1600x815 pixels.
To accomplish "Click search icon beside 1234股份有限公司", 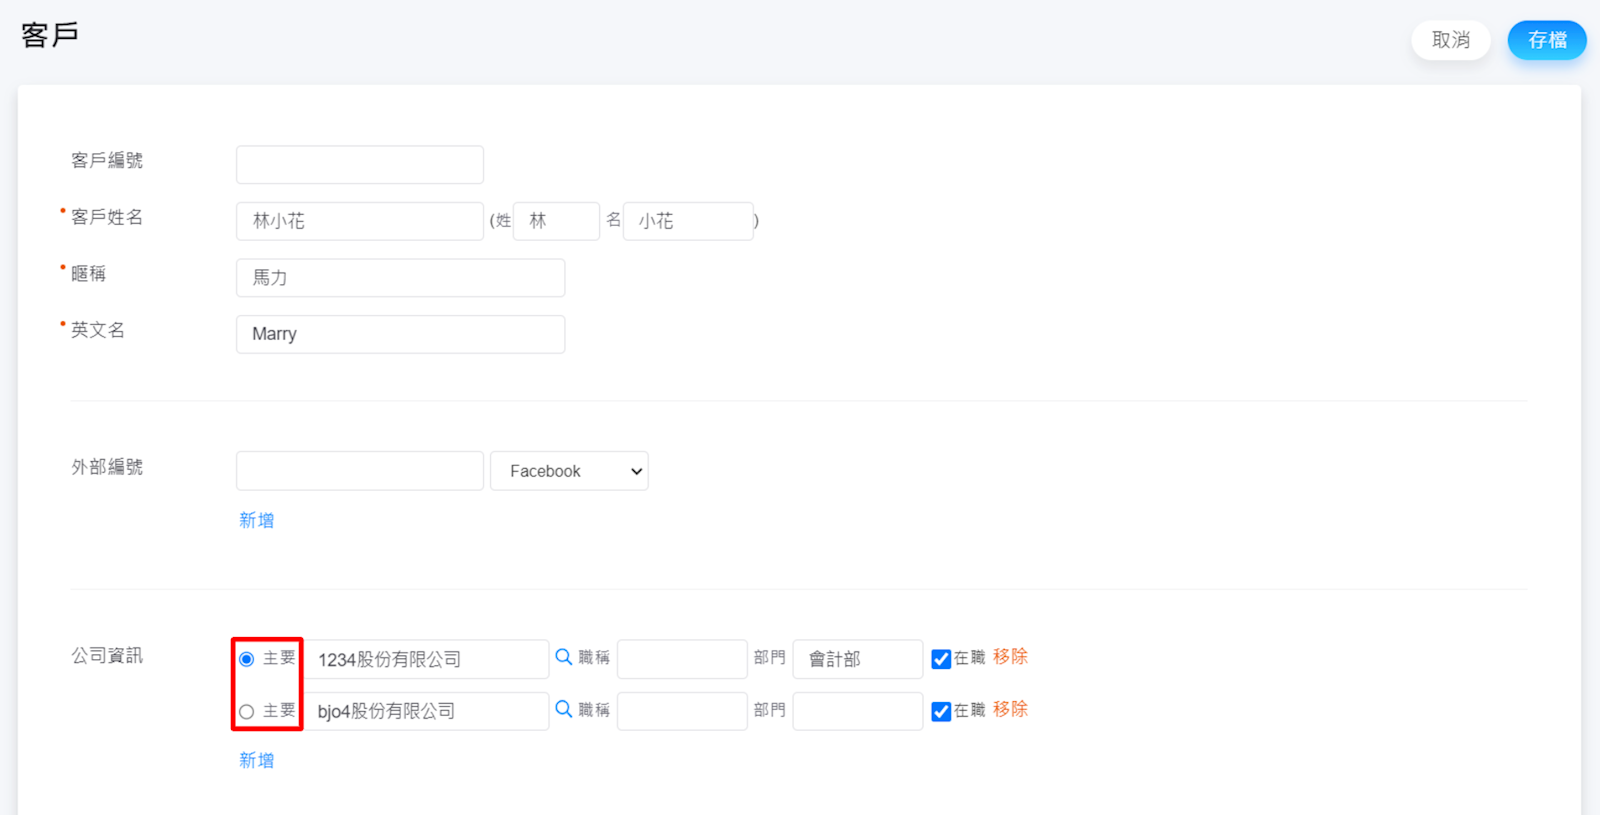I will coord(564,657).
